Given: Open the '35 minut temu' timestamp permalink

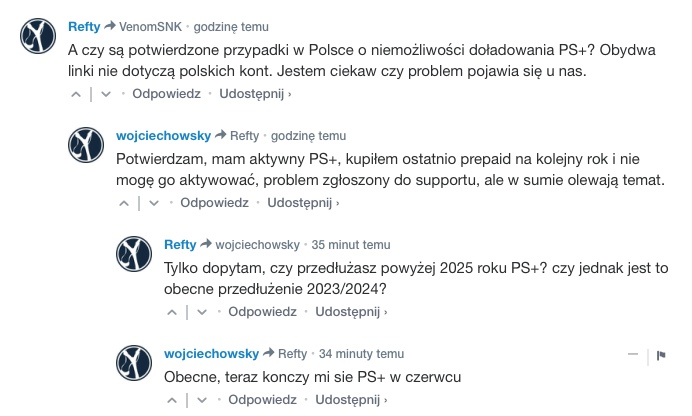Looking at the screenshot, I should [x=351, y=244].
